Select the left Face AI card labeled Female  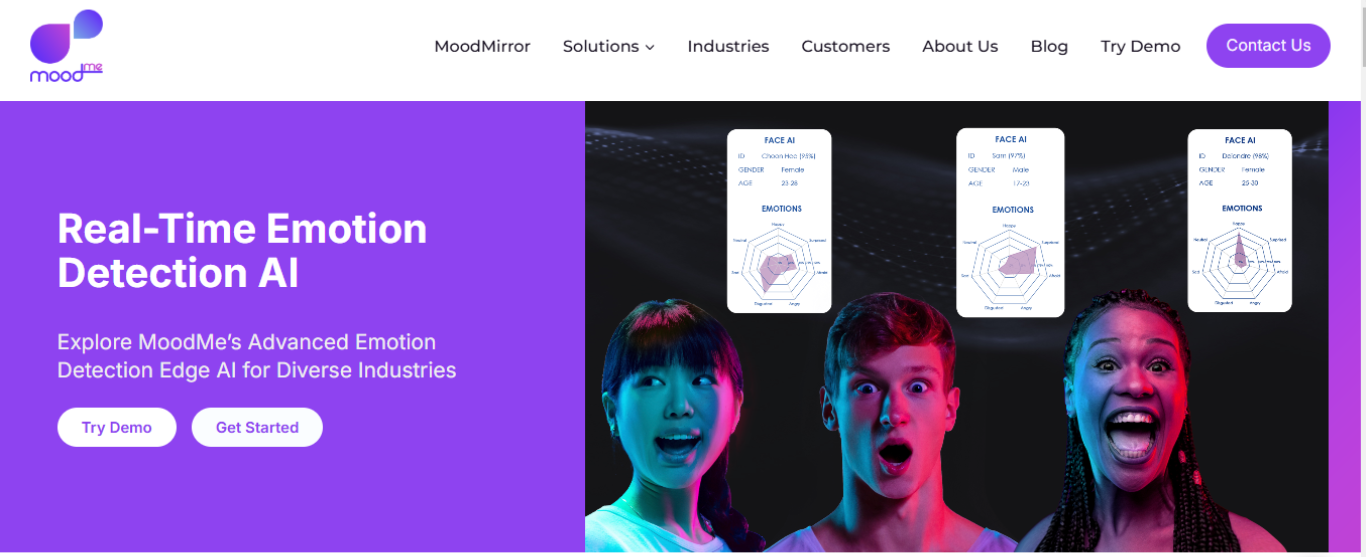click(779, 221)
